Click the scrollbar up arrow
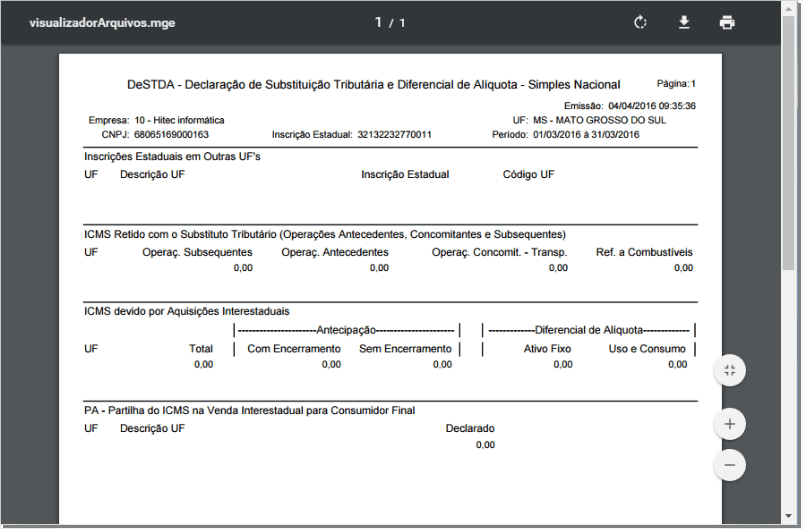 (789, 8)
